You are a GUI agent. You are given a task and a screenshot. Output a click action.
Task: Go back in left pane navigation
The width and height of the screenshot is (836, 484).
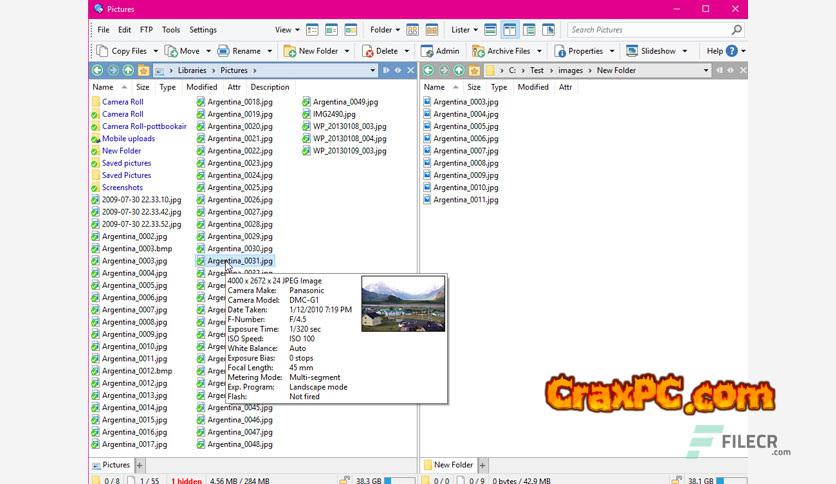click(x=98, y=71)
